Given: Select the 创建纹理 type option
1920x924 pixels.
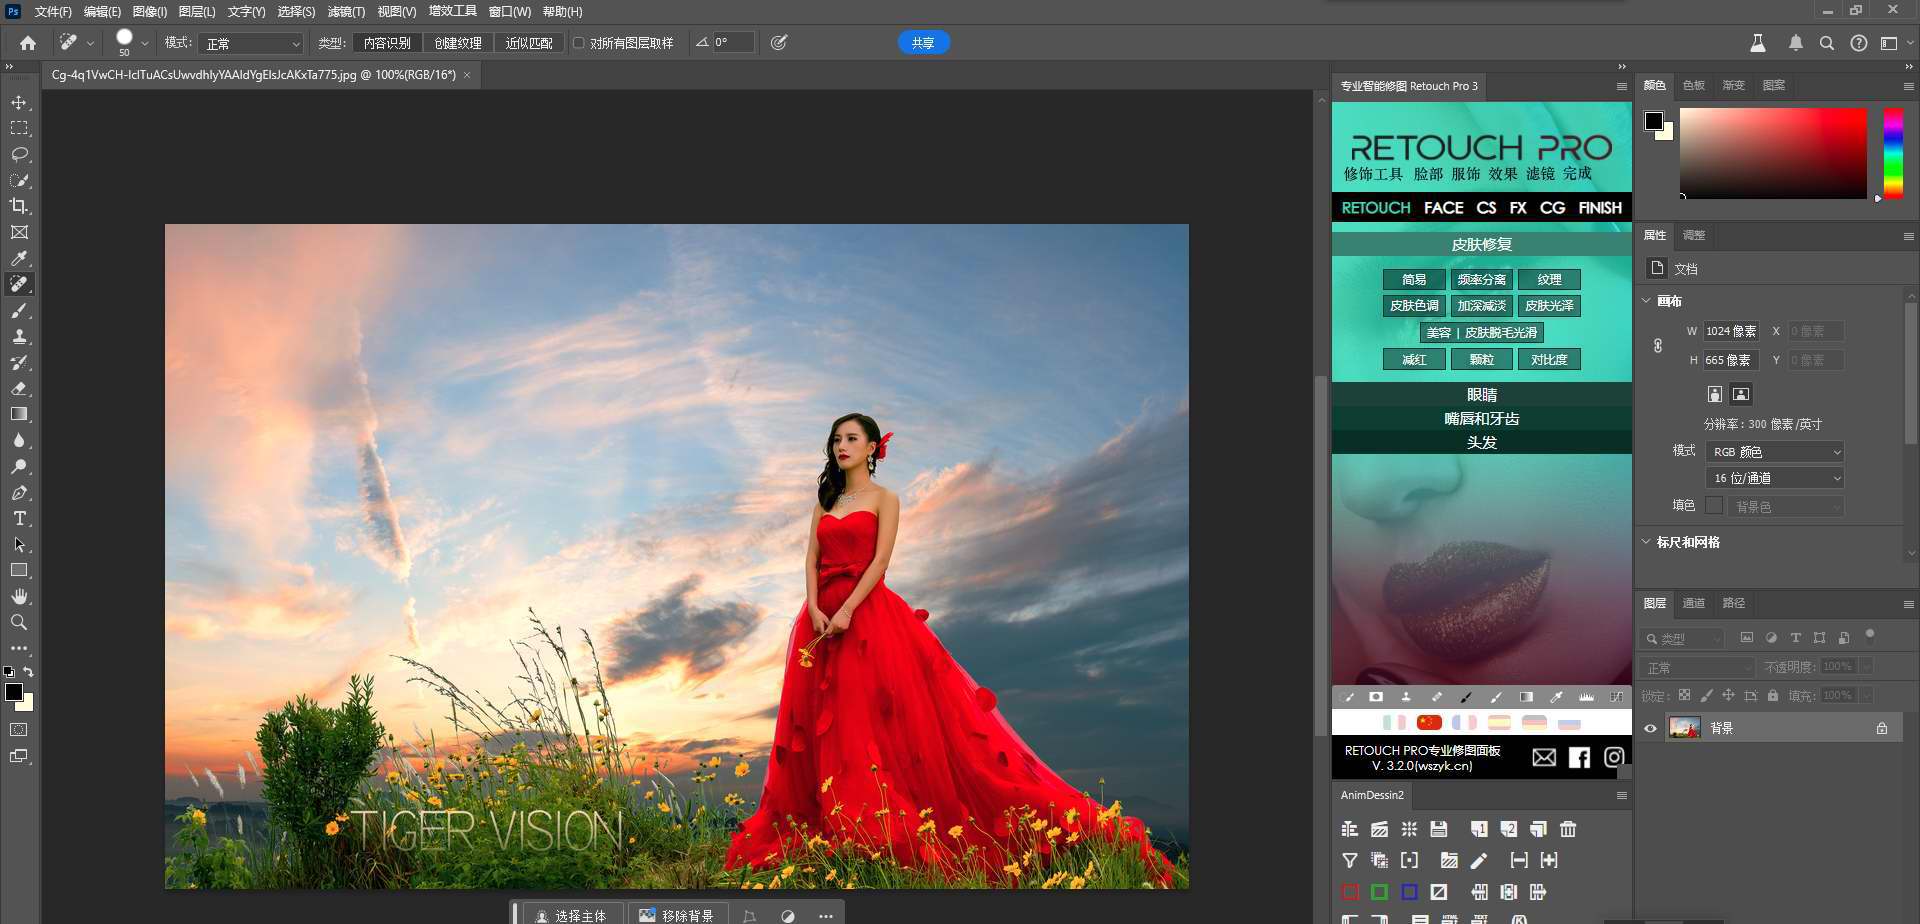Looking at the screenshot, I should pyautogui.click(x=458, y=43).
